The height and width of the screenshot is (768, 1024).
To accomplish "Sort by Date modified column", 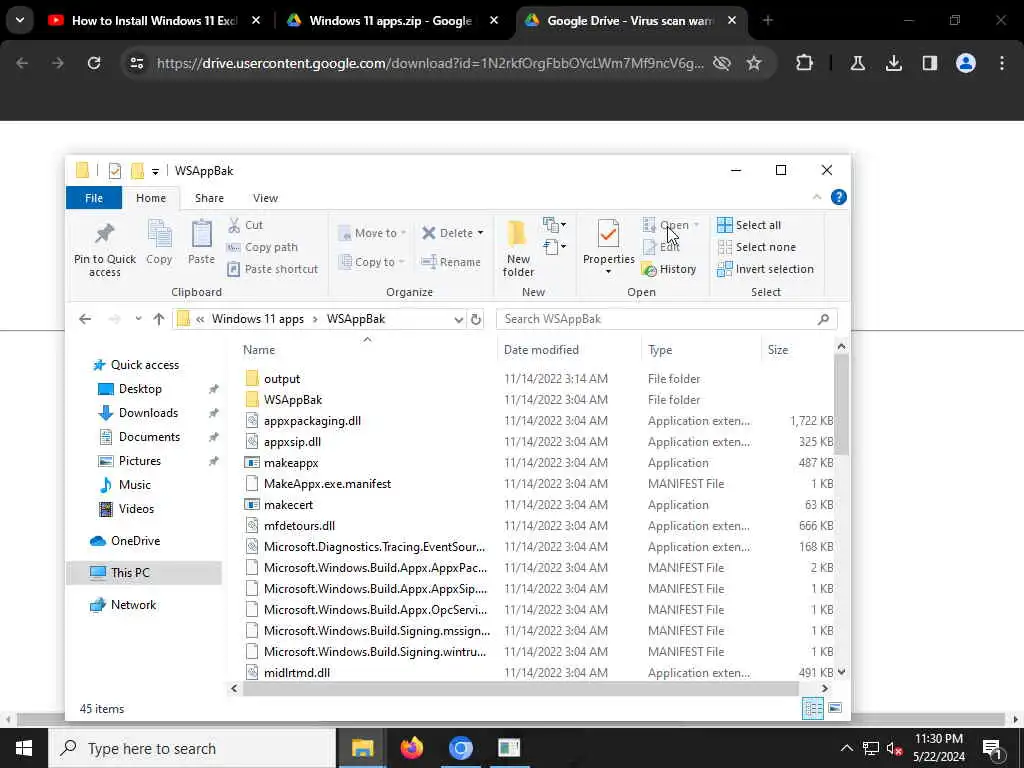I will tap(541, 350).
